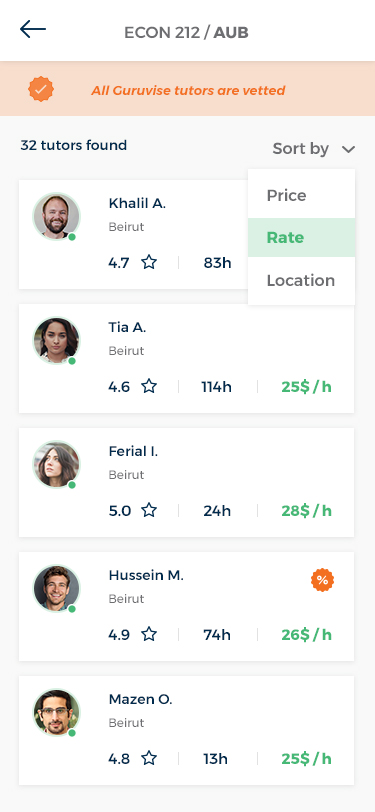Open Hussein M.'s tutor name
The image size is (375, 812).
(x=146, y=575)
